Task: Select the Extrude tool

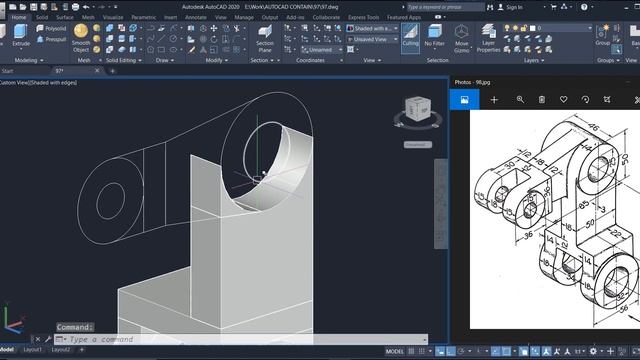Action: coord(20,36)
